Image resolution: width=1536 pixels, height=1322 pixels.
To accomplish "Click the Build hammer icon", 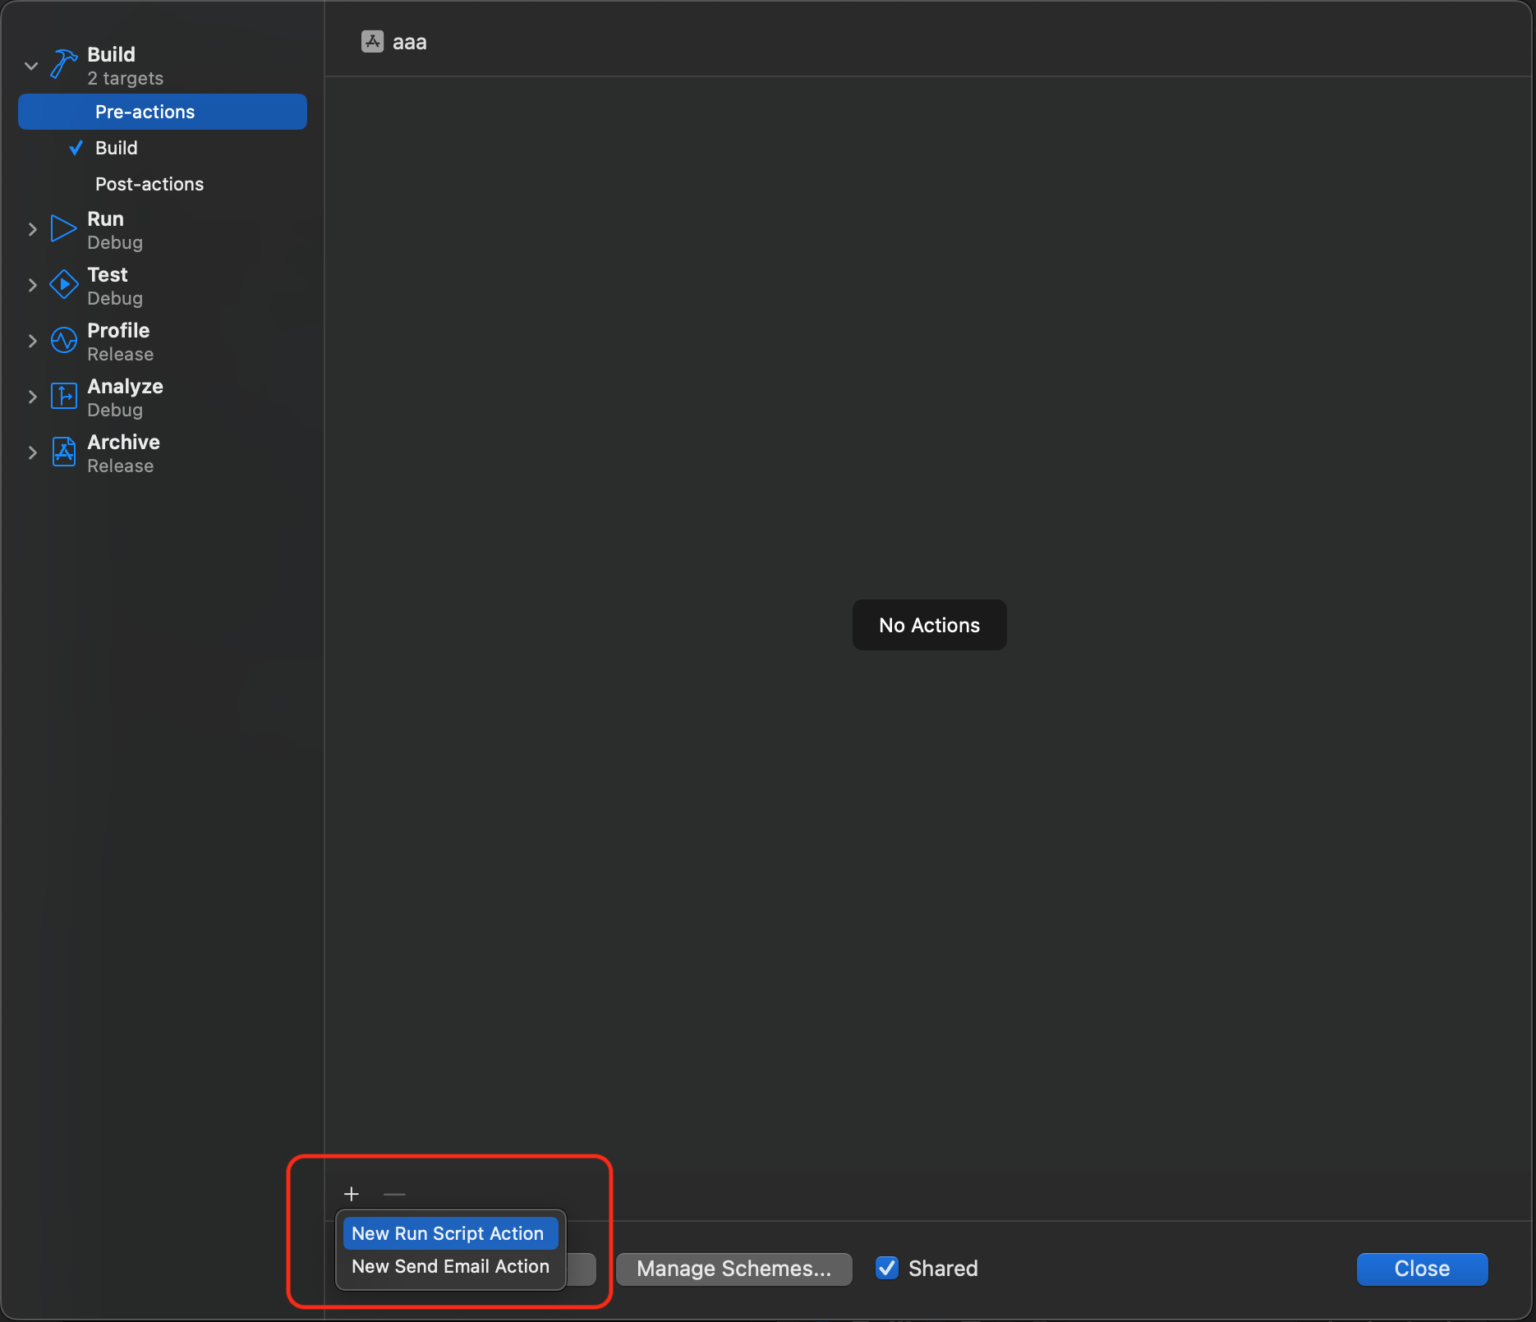I will (x=64, y=65).
